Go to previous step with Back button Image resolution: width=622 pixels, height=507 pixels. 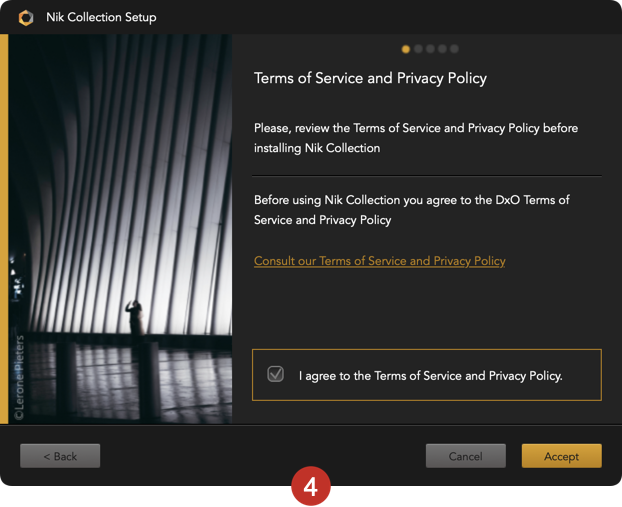pyautogui.click(x=60, y=456)
